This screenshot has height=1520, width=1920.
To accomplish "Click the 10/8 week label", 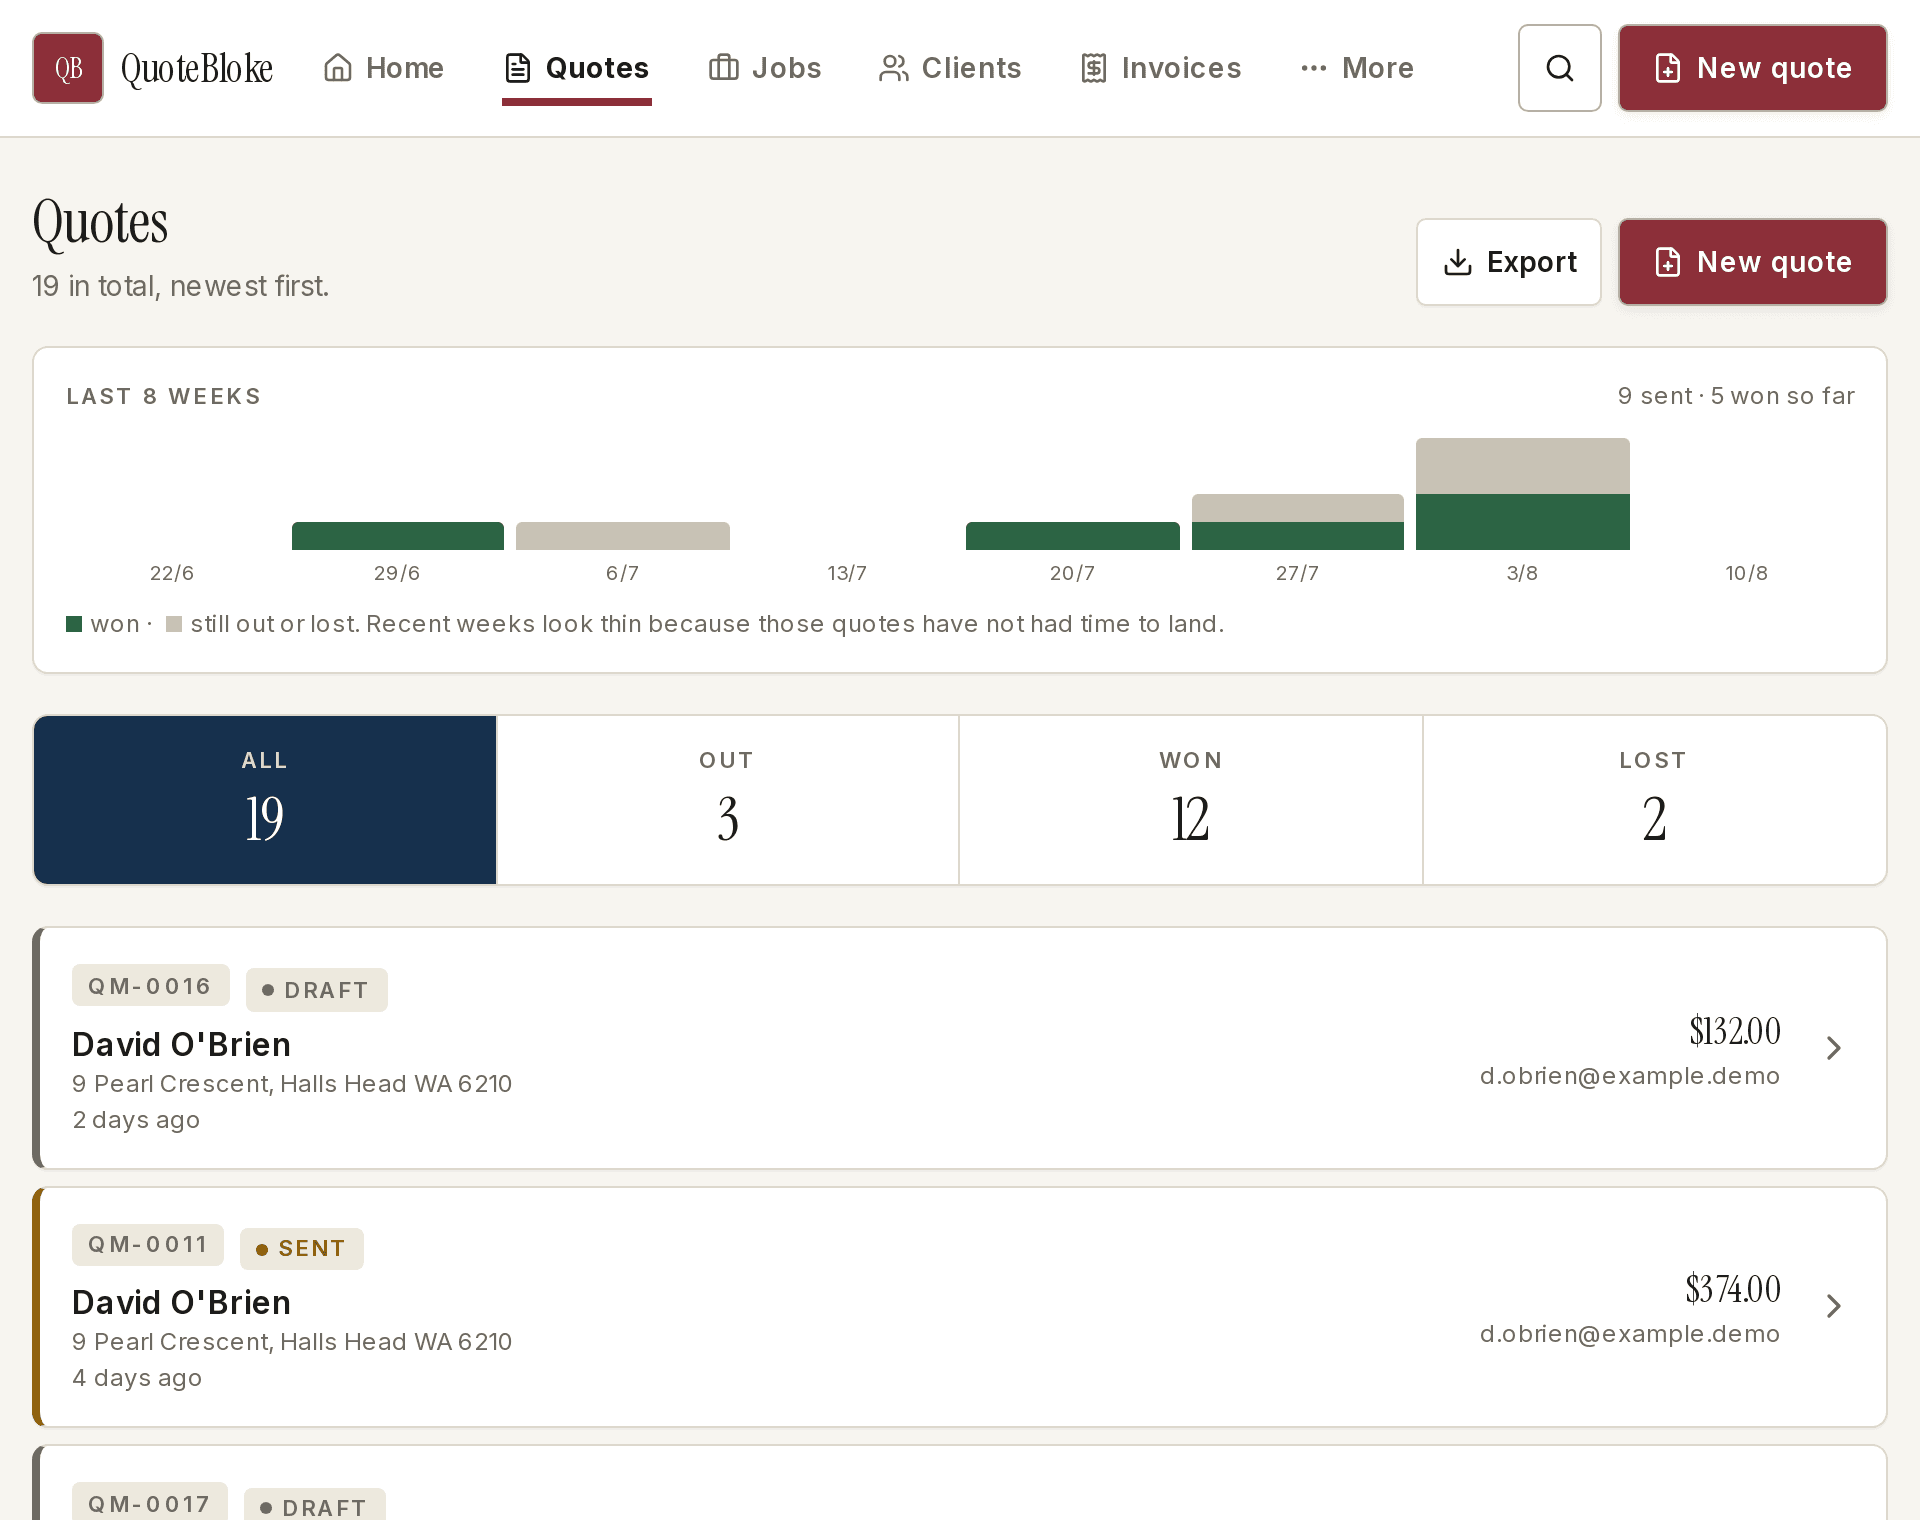I will pyautogui.click(x=1747, y=573).
